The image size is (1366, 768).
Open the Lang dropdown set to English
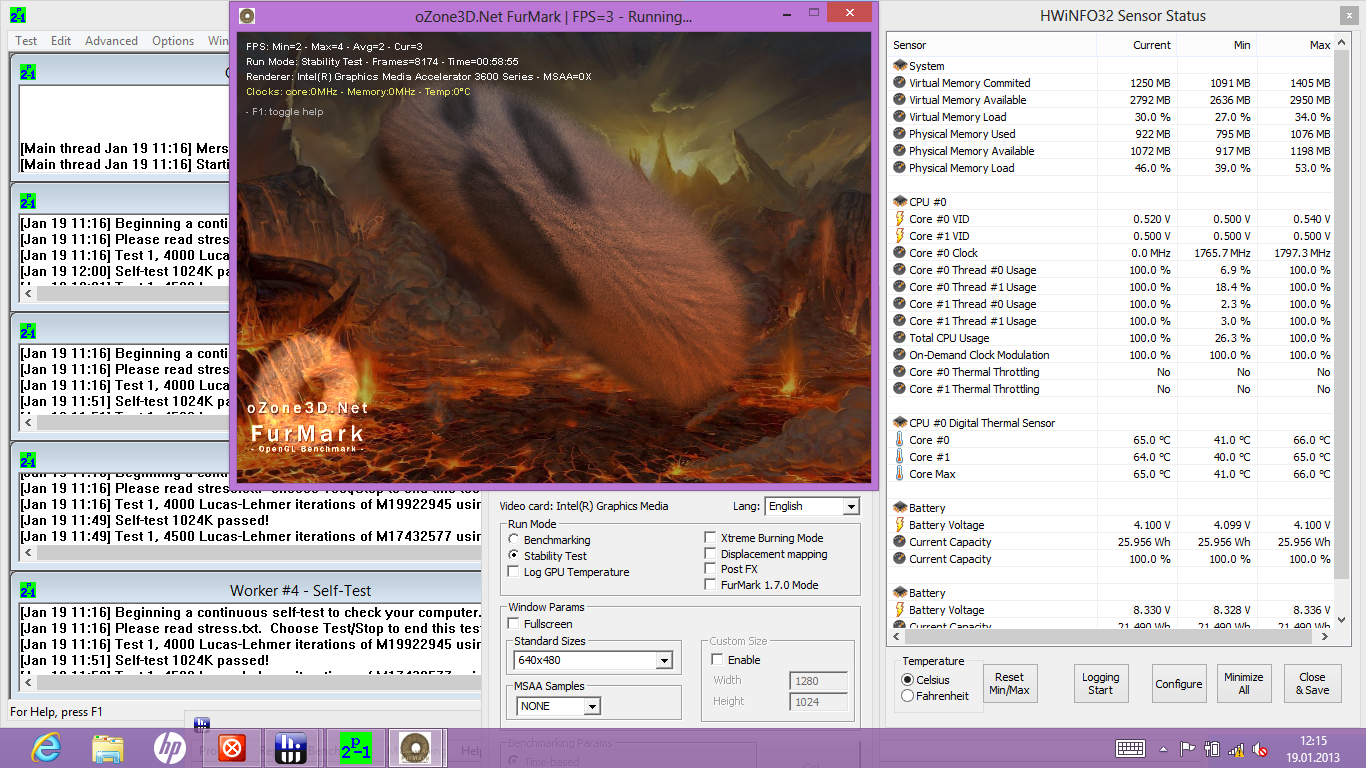click(x=811, y=506)
